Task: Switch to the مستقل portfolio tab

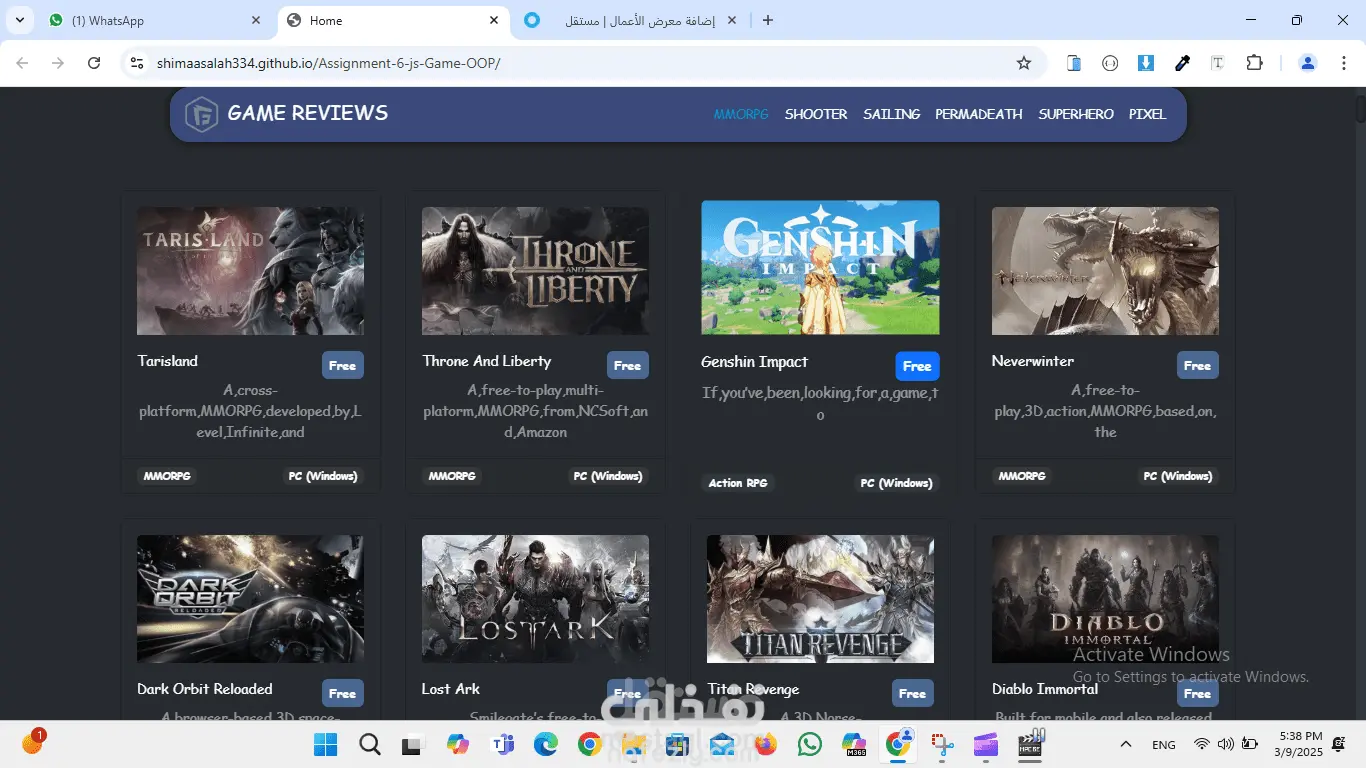Action: coord(631,20)
